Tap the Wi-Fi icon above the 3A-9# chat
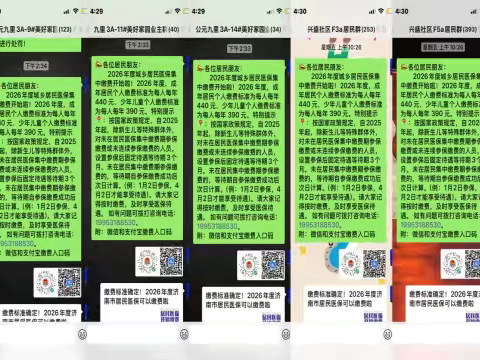480x362 pixels. [x=76, y=11]
